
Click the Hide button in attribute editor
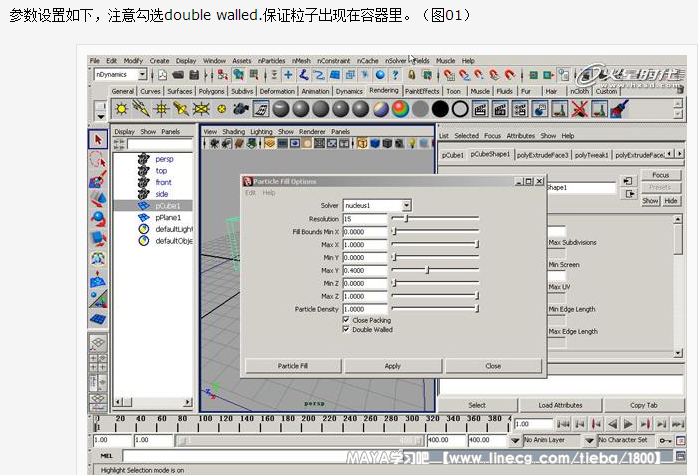pyautogui.click(x=671, y=201)
